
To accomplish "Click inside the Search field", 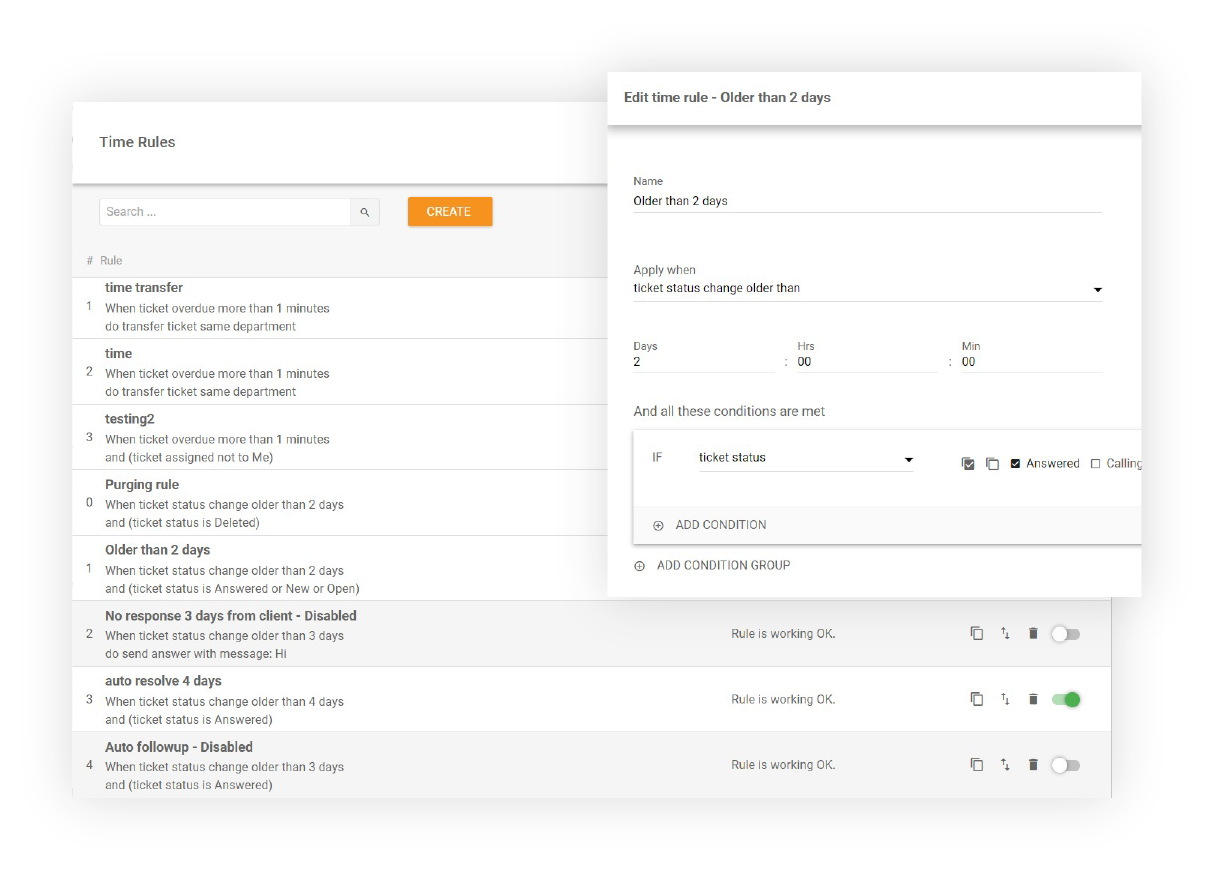I will pyautogui.click(x=220, y=211).
